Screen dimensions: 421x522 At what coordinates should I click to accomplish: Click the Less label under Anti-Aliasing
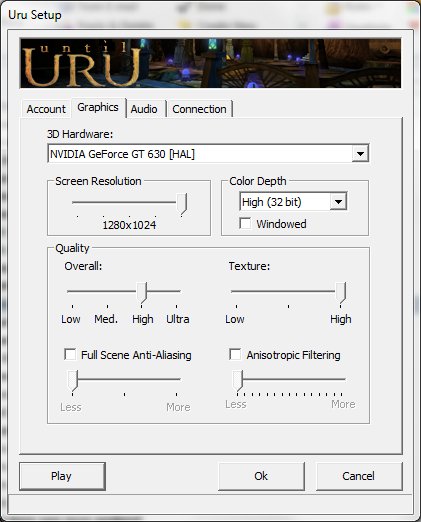71,407
